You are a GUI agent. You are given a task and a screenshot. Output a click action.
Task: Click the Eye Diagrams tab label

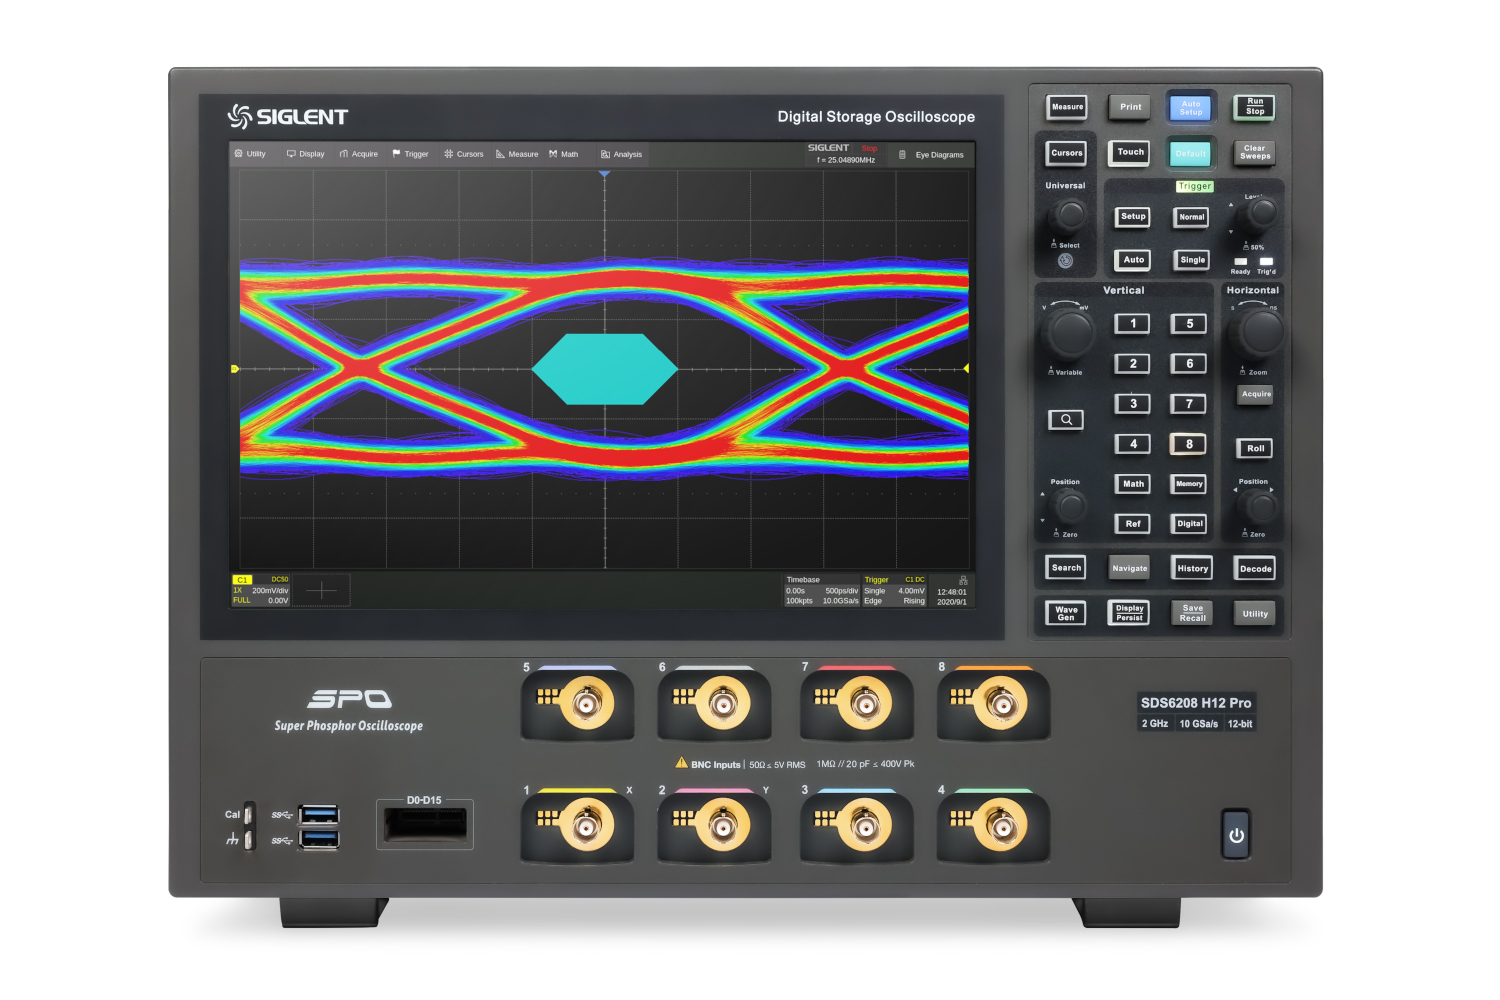point(938,154)
